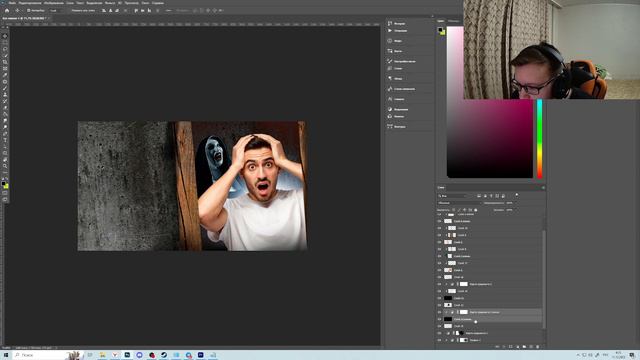Open layer styles fx menu
The width and height of the screenshot is (640, 360).
pyautogui.click(x=504, y=347)
